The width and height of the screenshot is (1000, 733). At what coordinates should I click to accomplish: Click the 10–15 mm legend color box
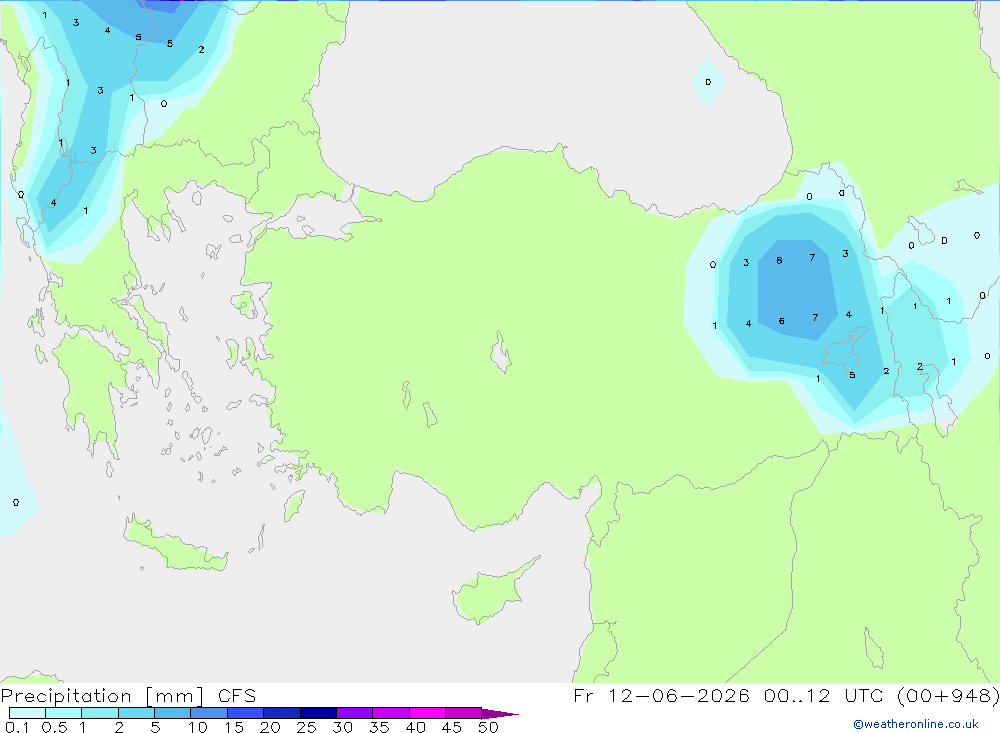coord(209,713)
